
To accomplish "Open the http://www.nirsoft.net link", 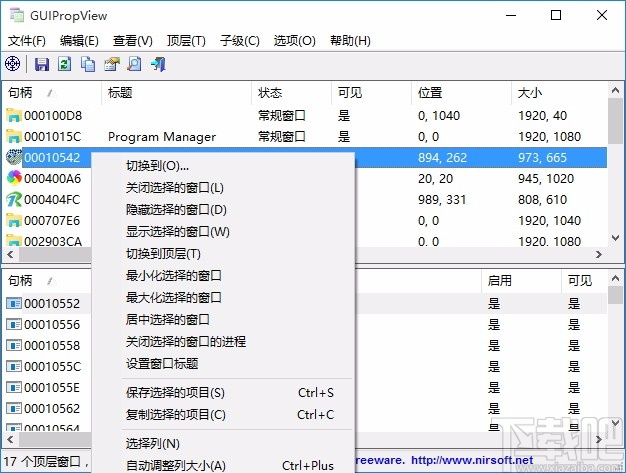I will click(x=472, y=460).
